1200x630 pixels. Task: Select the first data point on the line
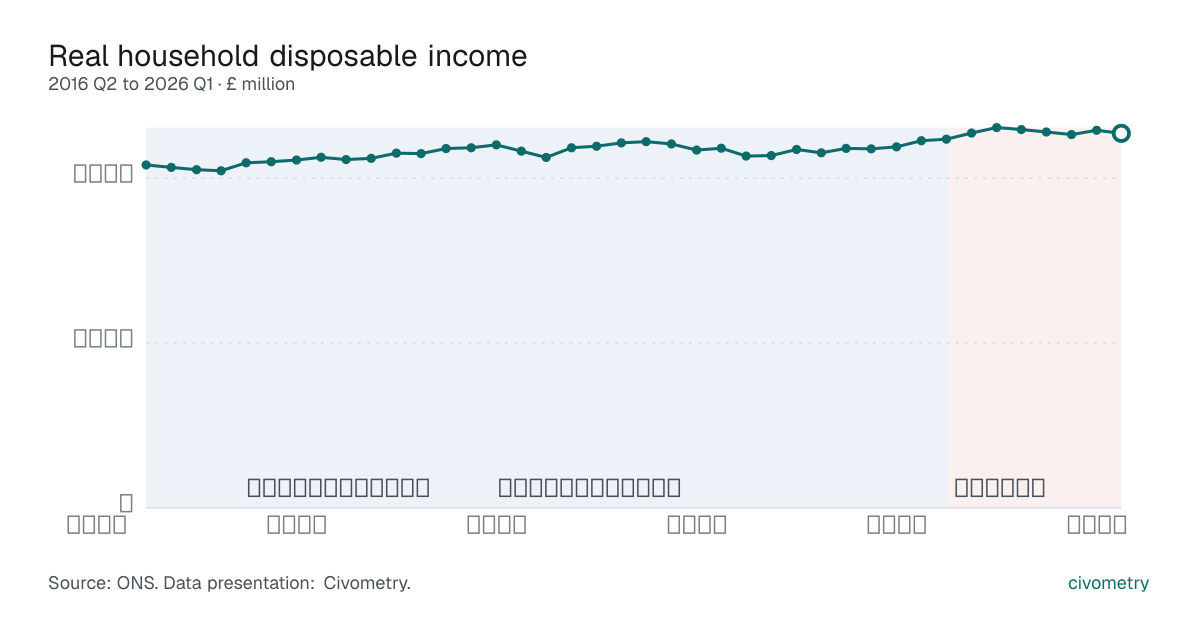(x=146, y=165)
